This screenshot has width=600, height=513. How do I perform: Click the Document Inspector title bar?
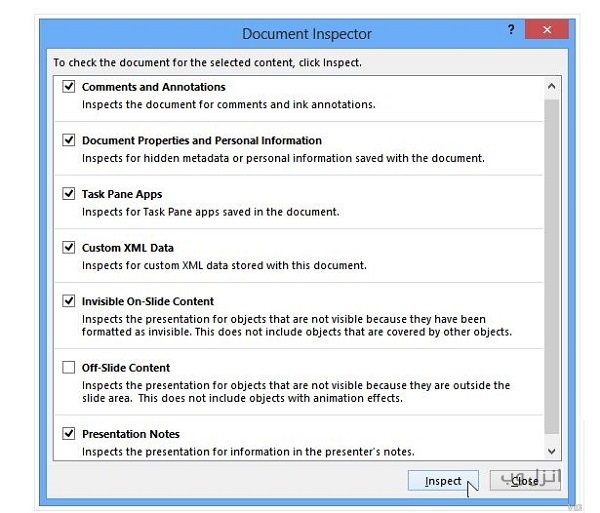pyautogui.click(x=300, y=34)
